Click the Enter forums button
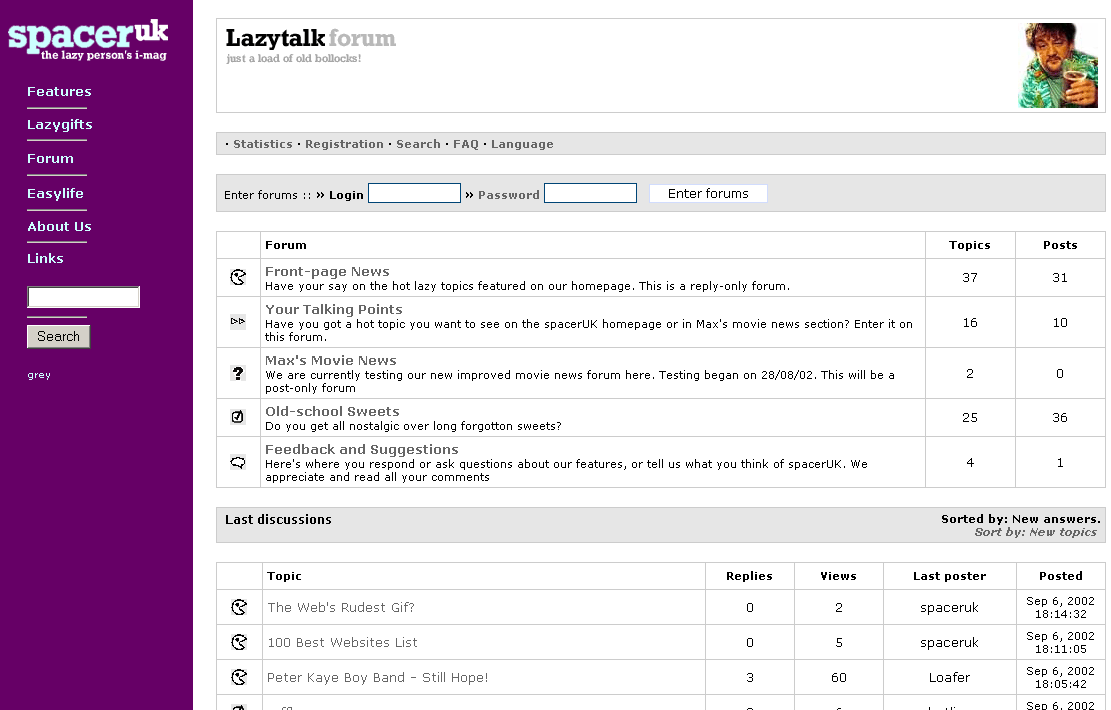The image size is (1111, 710). point(708,193)
